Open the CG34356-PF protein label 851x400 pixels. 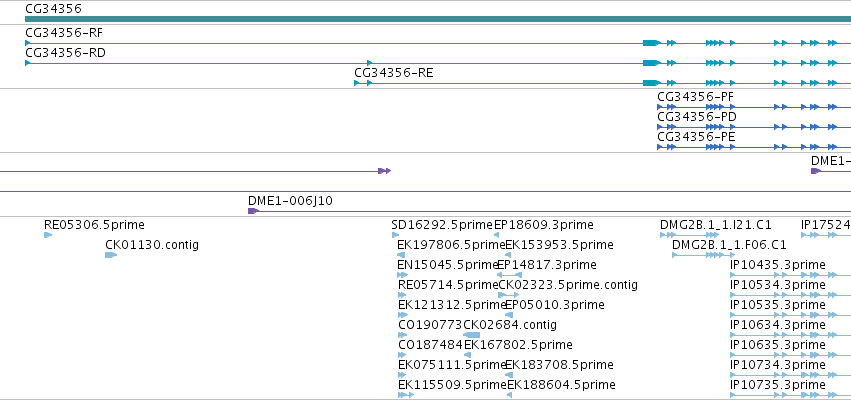(696, 97)
